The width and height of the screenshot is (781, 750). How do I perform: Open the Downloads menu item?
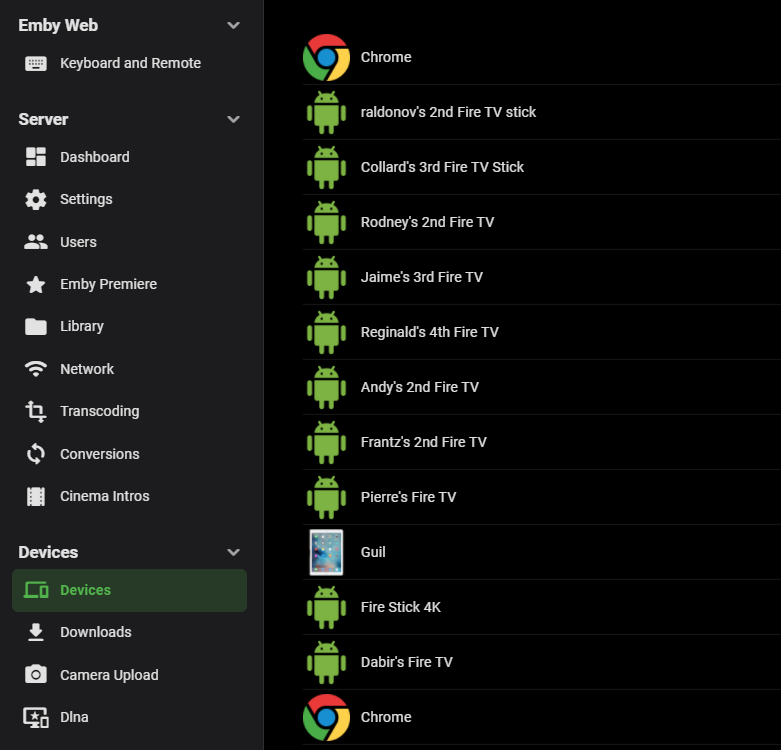point(95,632)
